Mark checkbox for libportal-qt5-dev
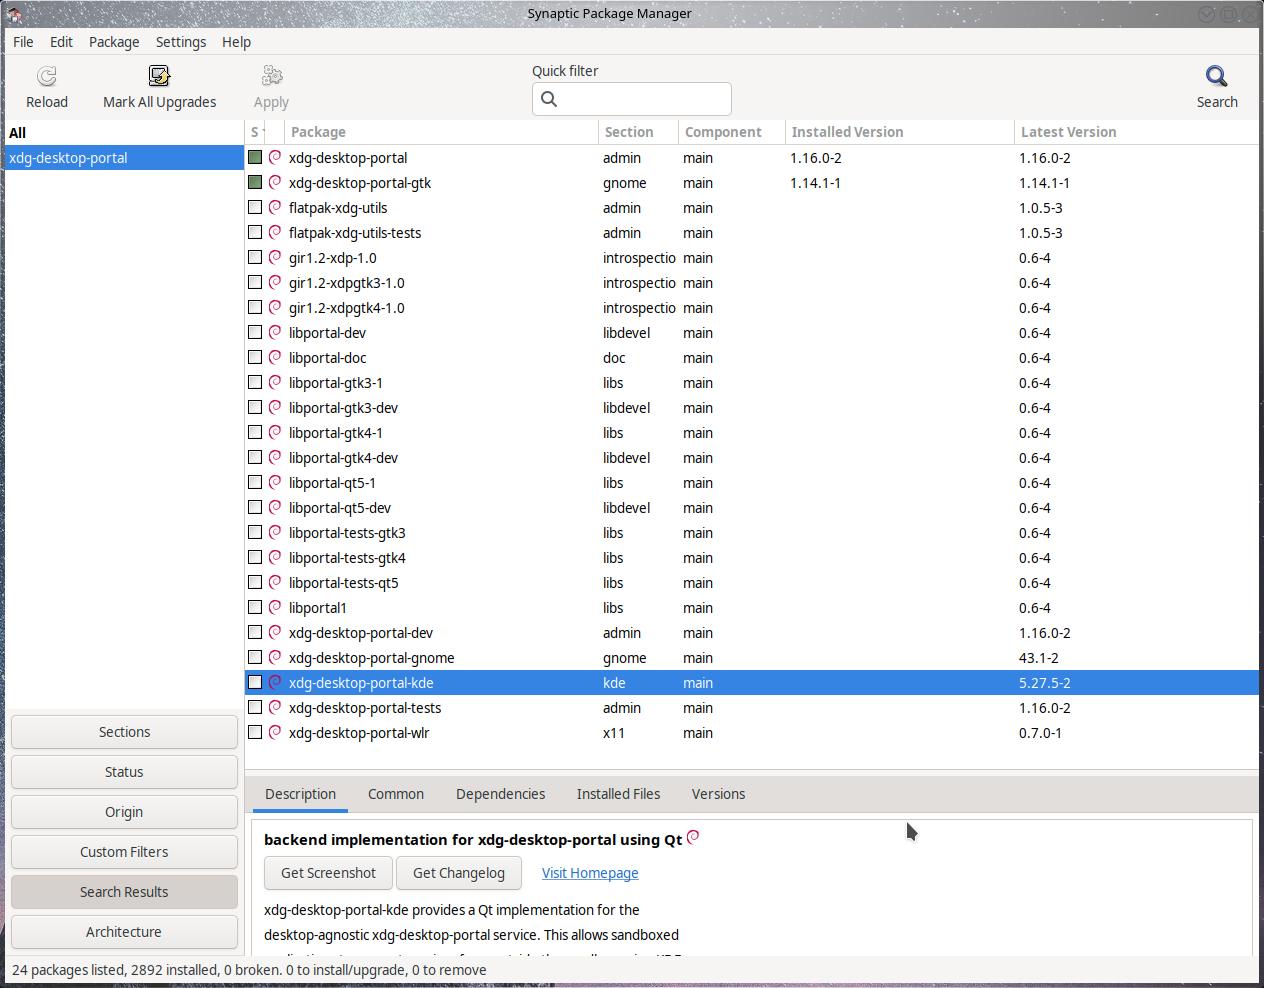This screenshot has height=988, width=1264. 255,508
